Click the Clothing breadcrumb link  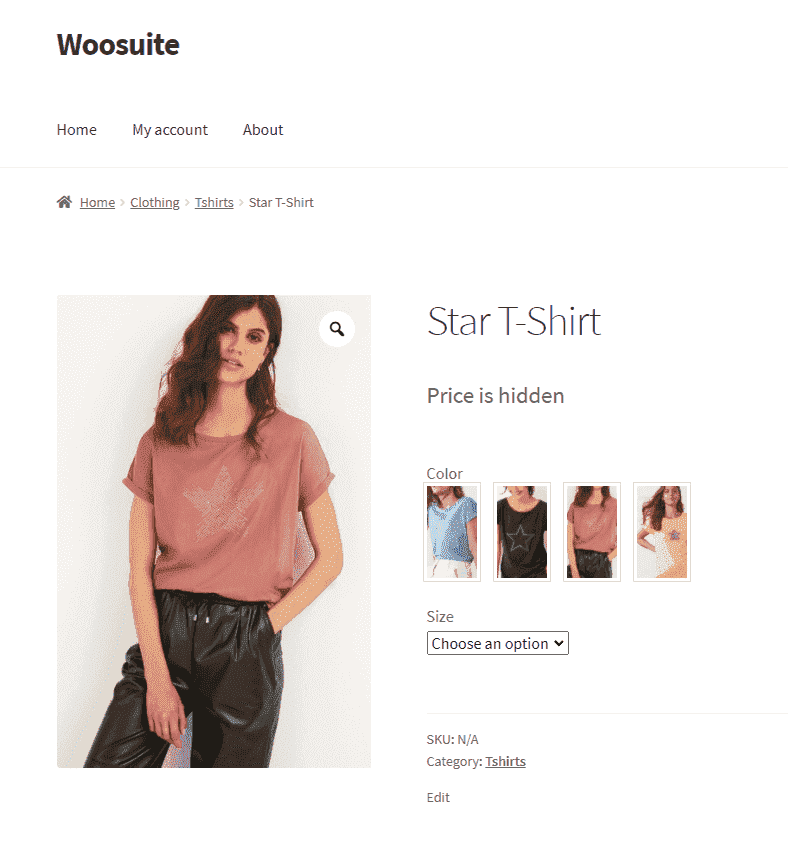pyautogui.click(x=155, y=202)
